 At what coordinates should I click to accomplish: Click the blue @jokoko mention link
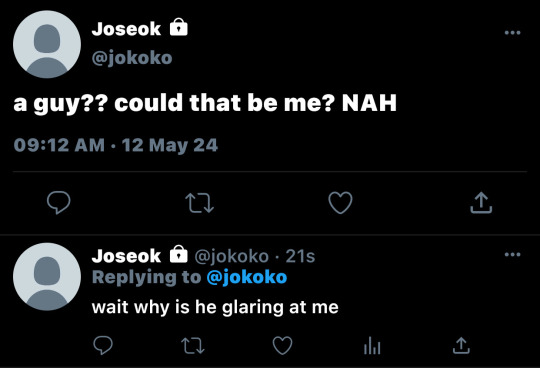tap(247, 277)
